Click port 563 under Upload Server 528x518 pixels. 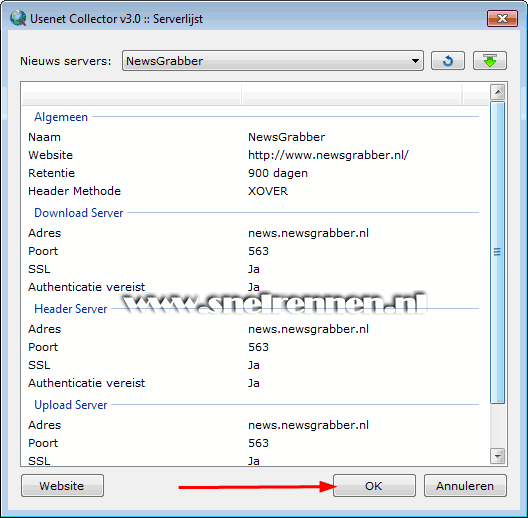click(258, 443)
